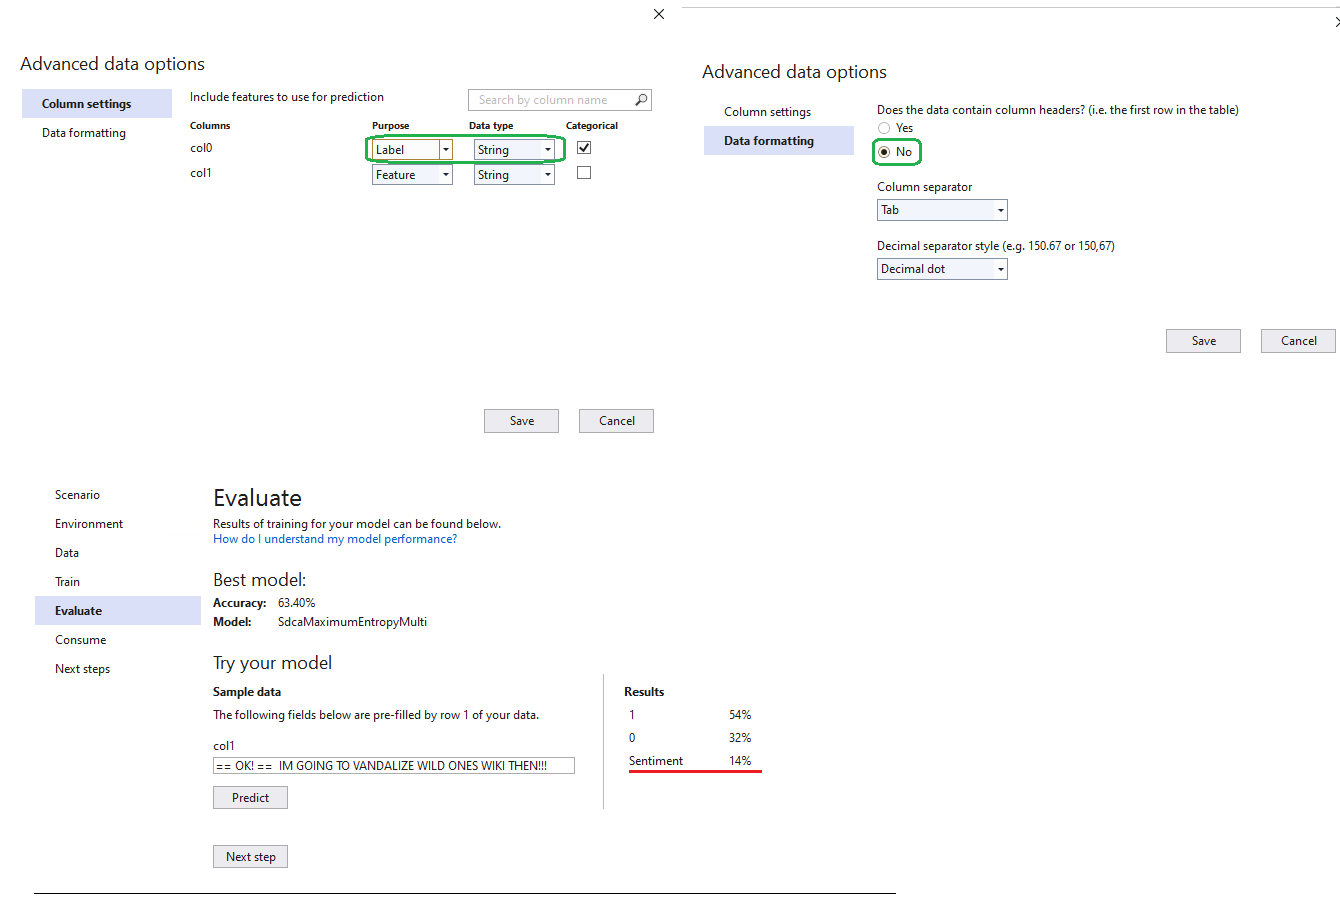Screen dimensions: 1340x904
Task: Click the search magnifier icon
Action: (640, 99)
